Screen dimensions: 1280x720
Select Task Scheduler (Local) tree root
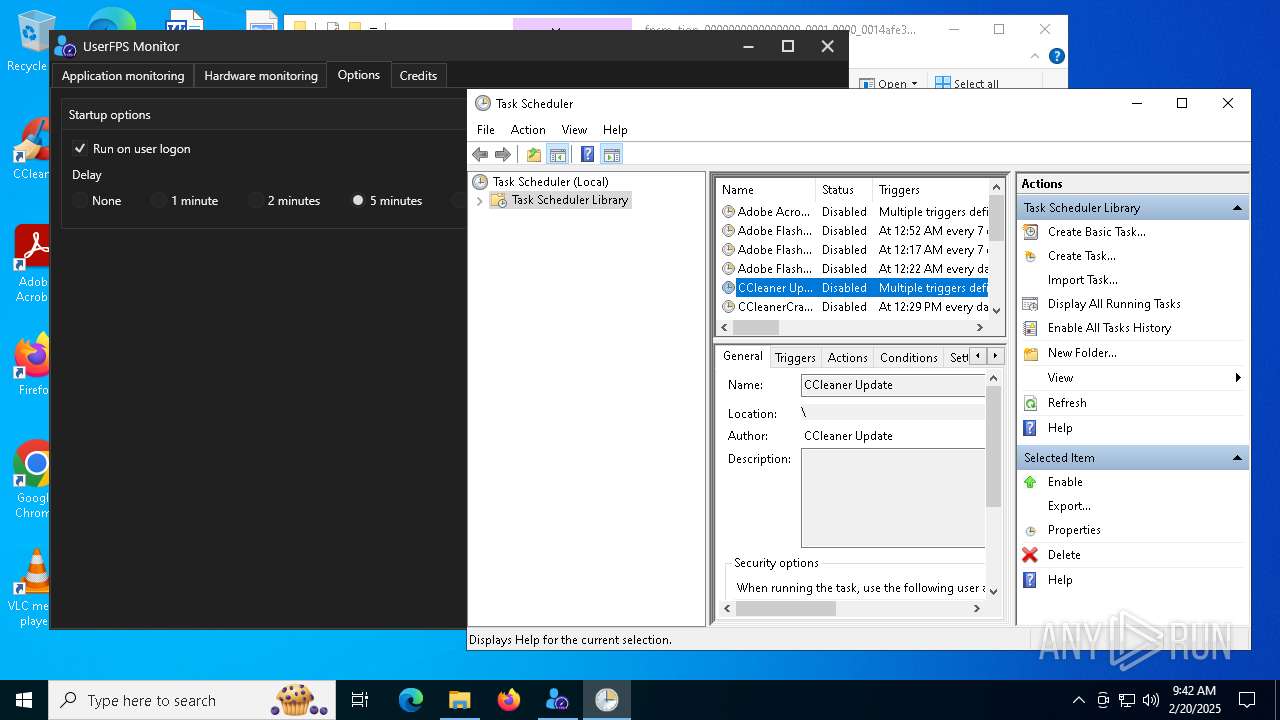click(550, 182)
